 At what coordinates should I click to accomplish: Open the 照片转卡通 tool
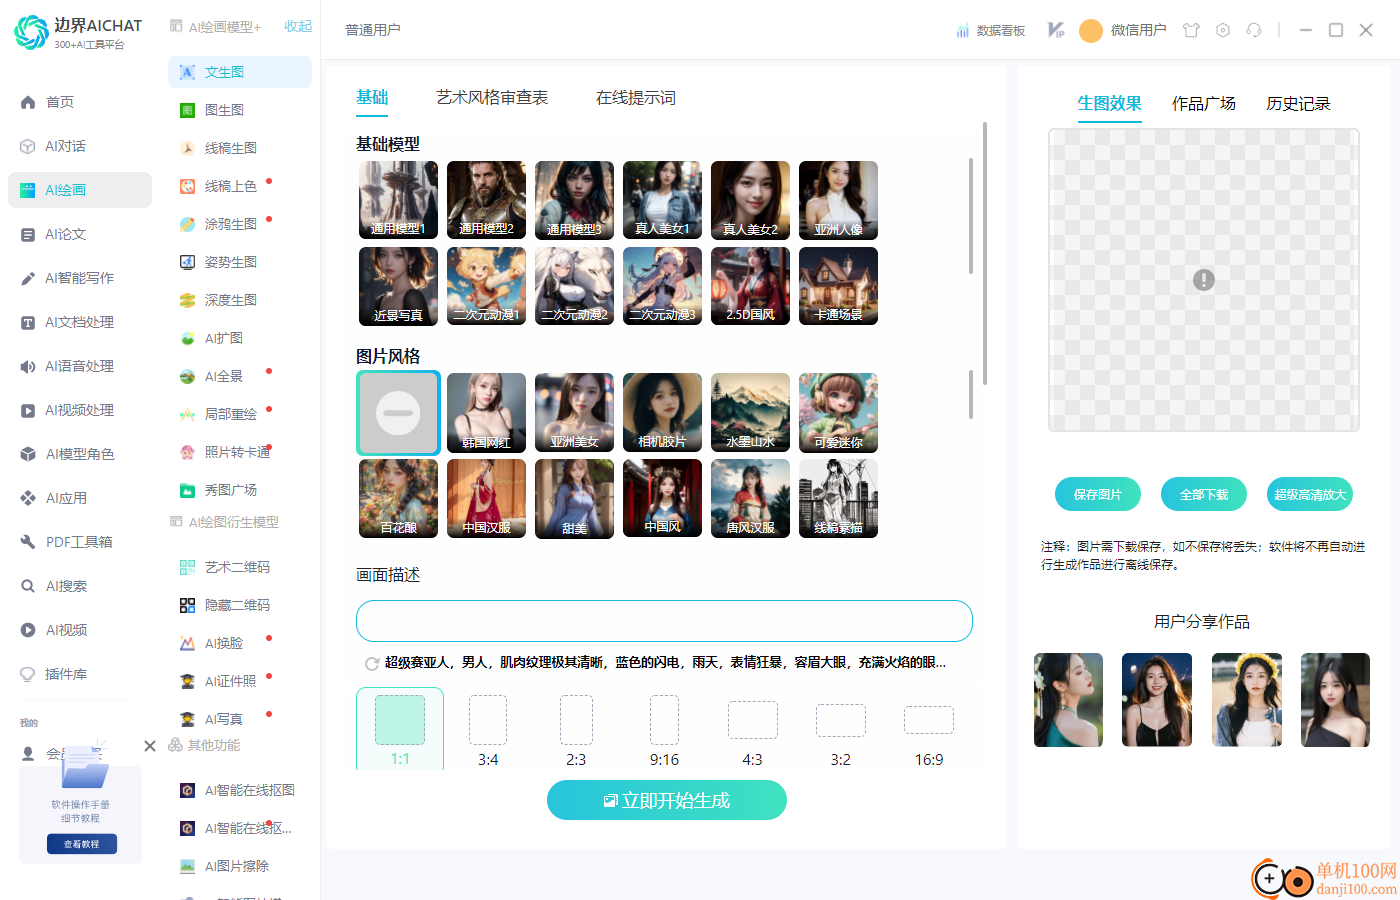coord(239,452)
